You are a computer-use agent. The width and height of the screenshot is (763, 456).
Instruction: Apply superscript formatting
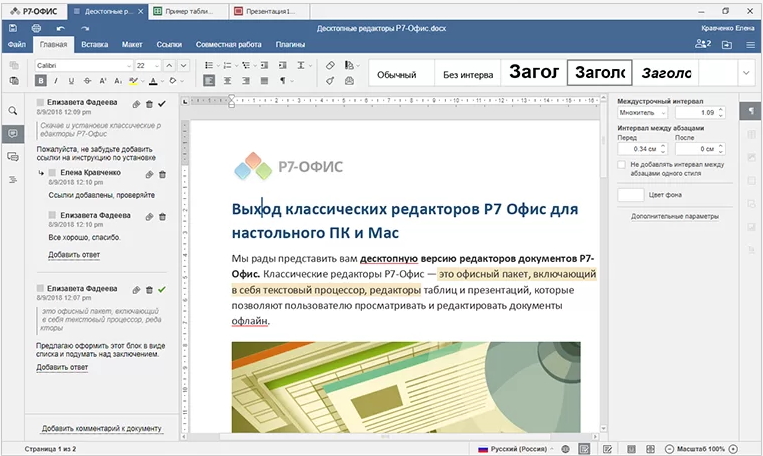[x=103, y=81]
